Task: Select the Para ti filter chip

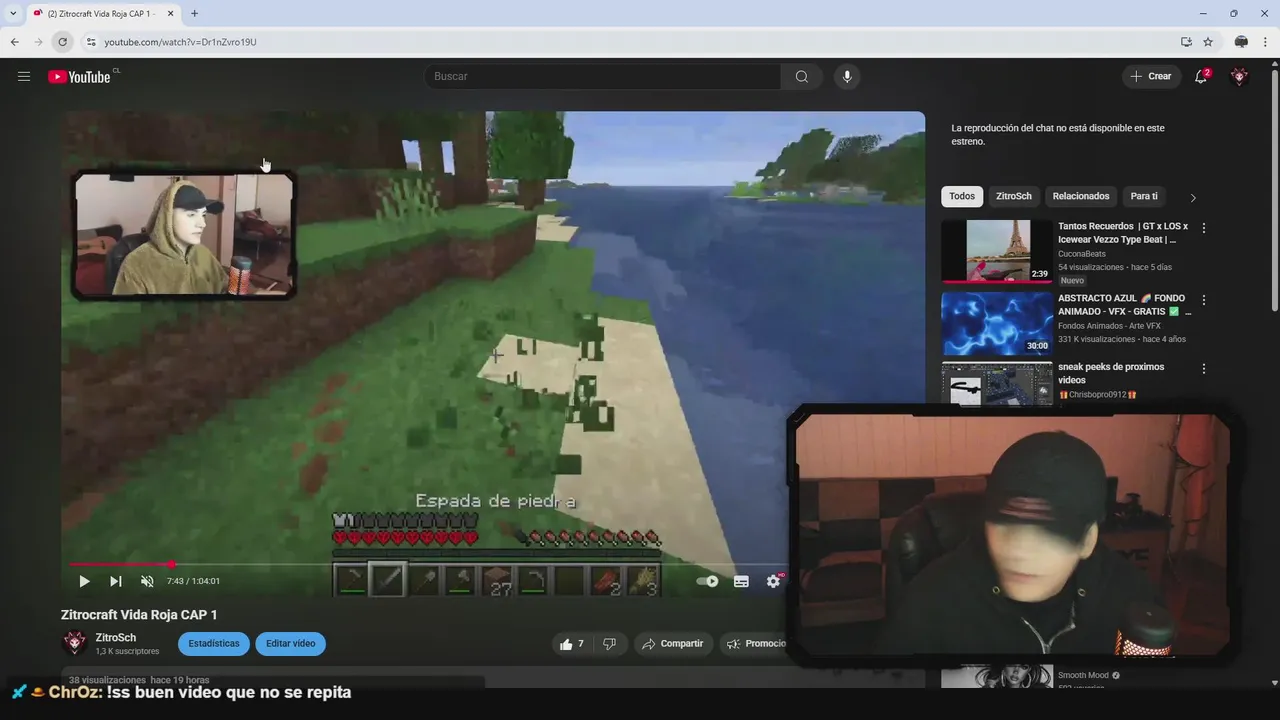Action: tap(1144, 196)
